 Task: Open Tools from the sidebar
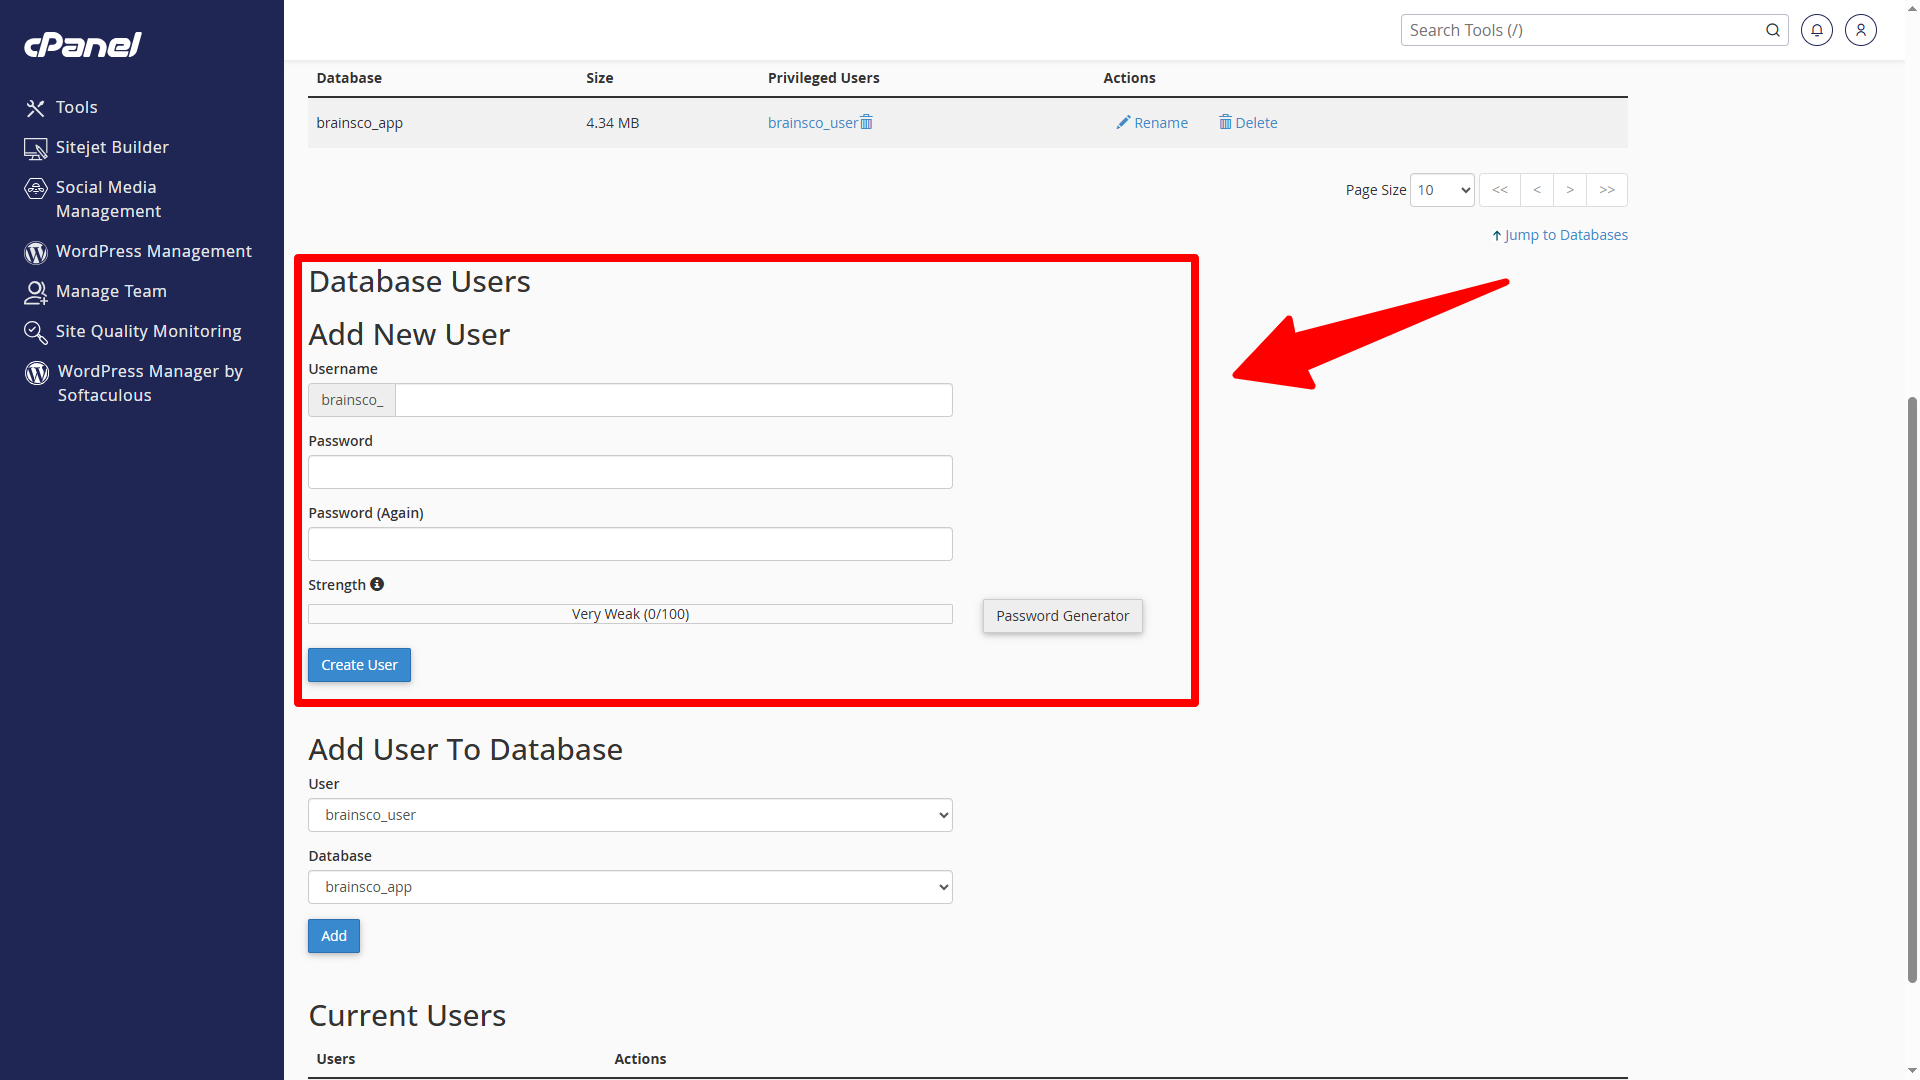[x=76, y=107]
